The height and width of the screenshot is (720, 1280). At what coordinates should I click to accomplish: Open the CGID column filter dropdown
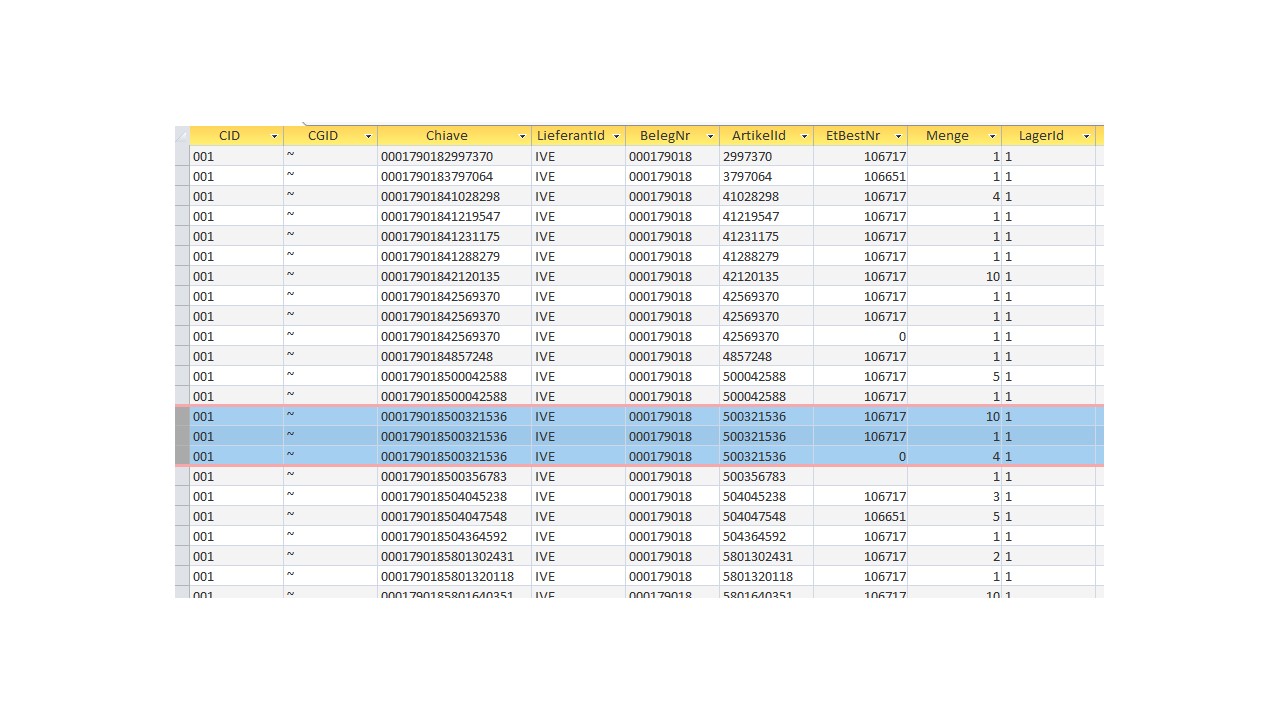click(x=368, y=136)
